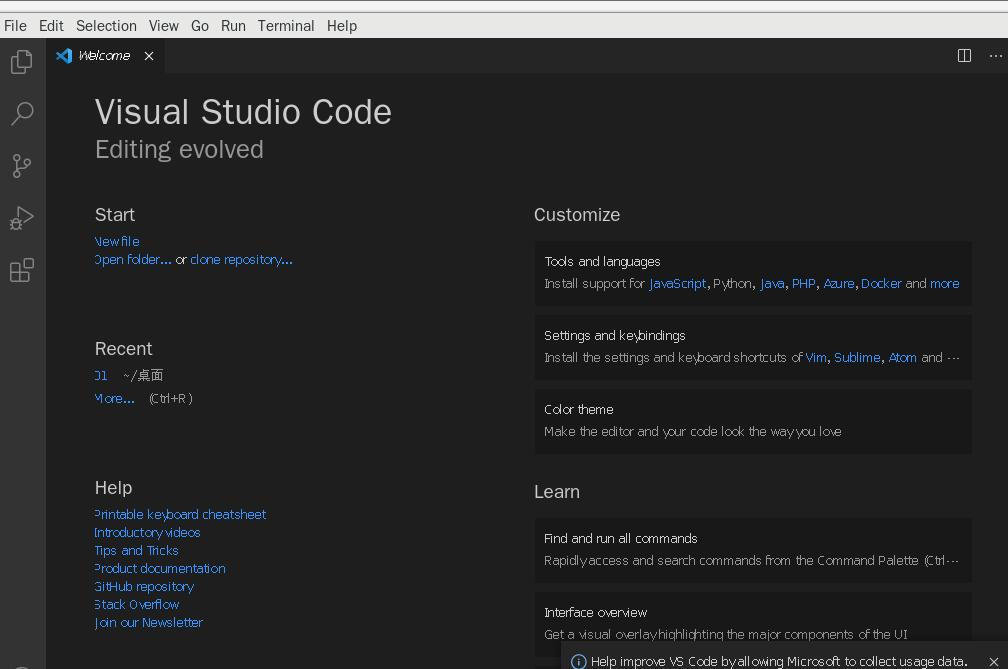Viewport: 1008px width, 669px height.
Task: Click the Python language support link
Action: (732, 283)
